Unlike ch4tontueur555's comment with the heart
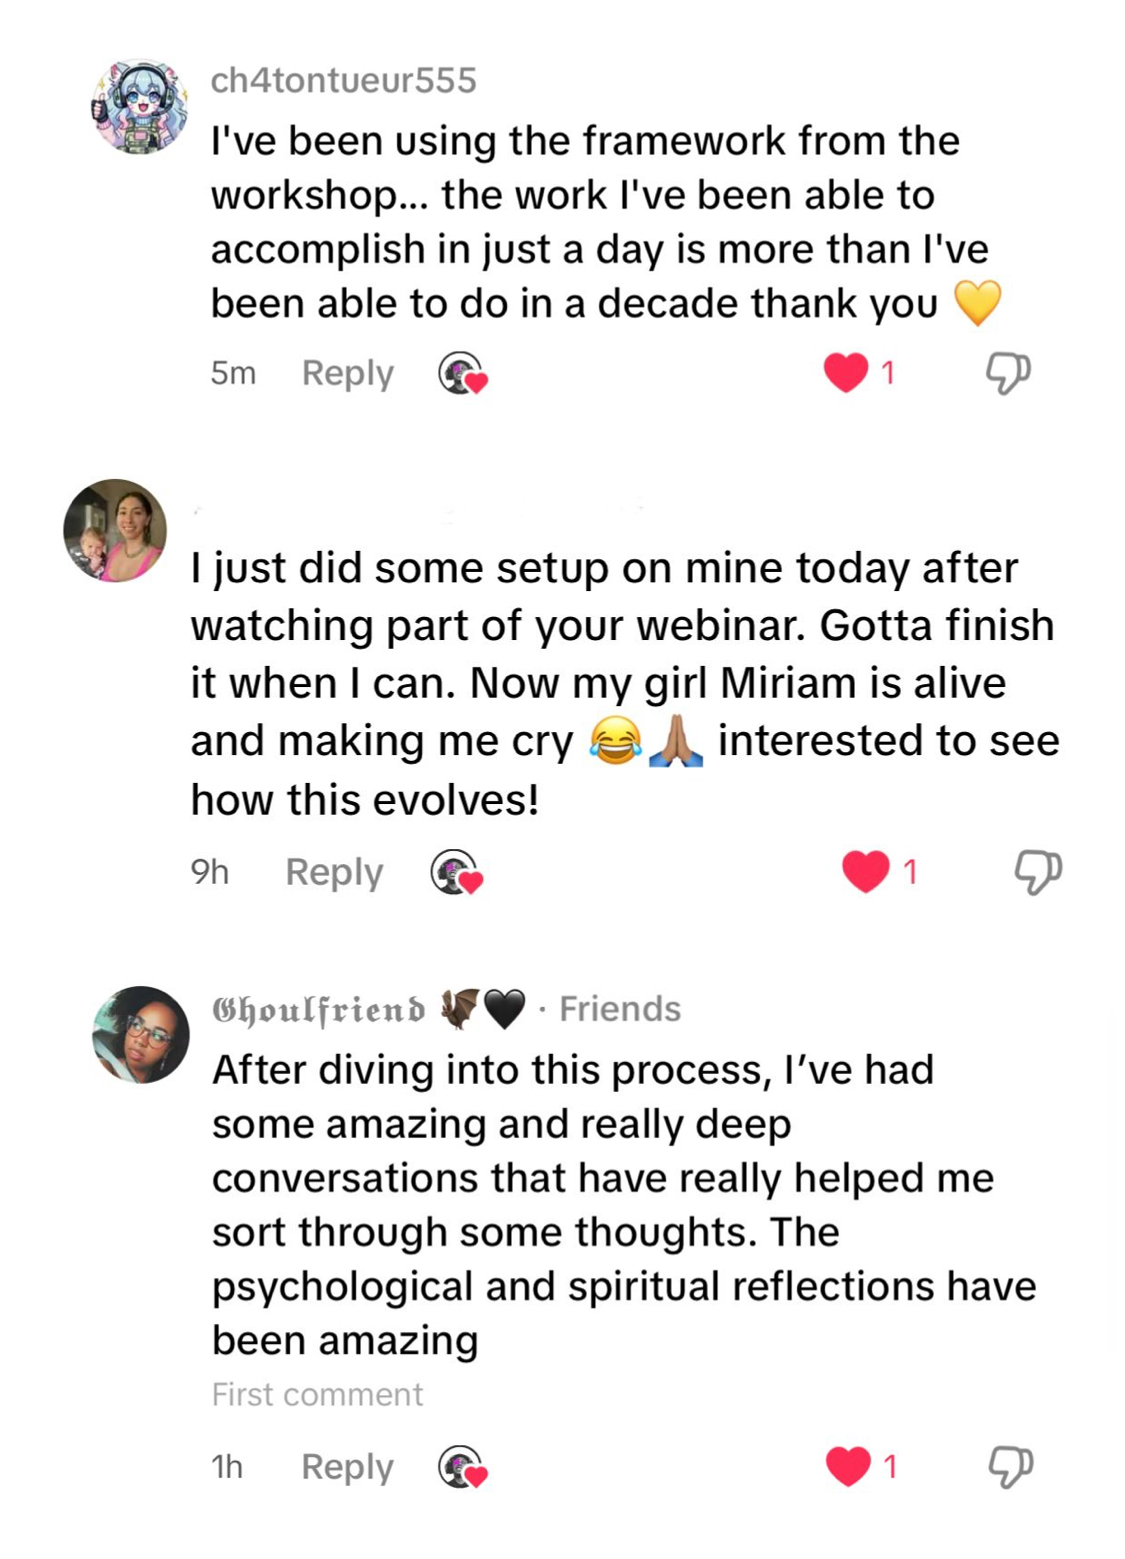The height and width of the screenshot is (1559, 1125). (845, 373)
